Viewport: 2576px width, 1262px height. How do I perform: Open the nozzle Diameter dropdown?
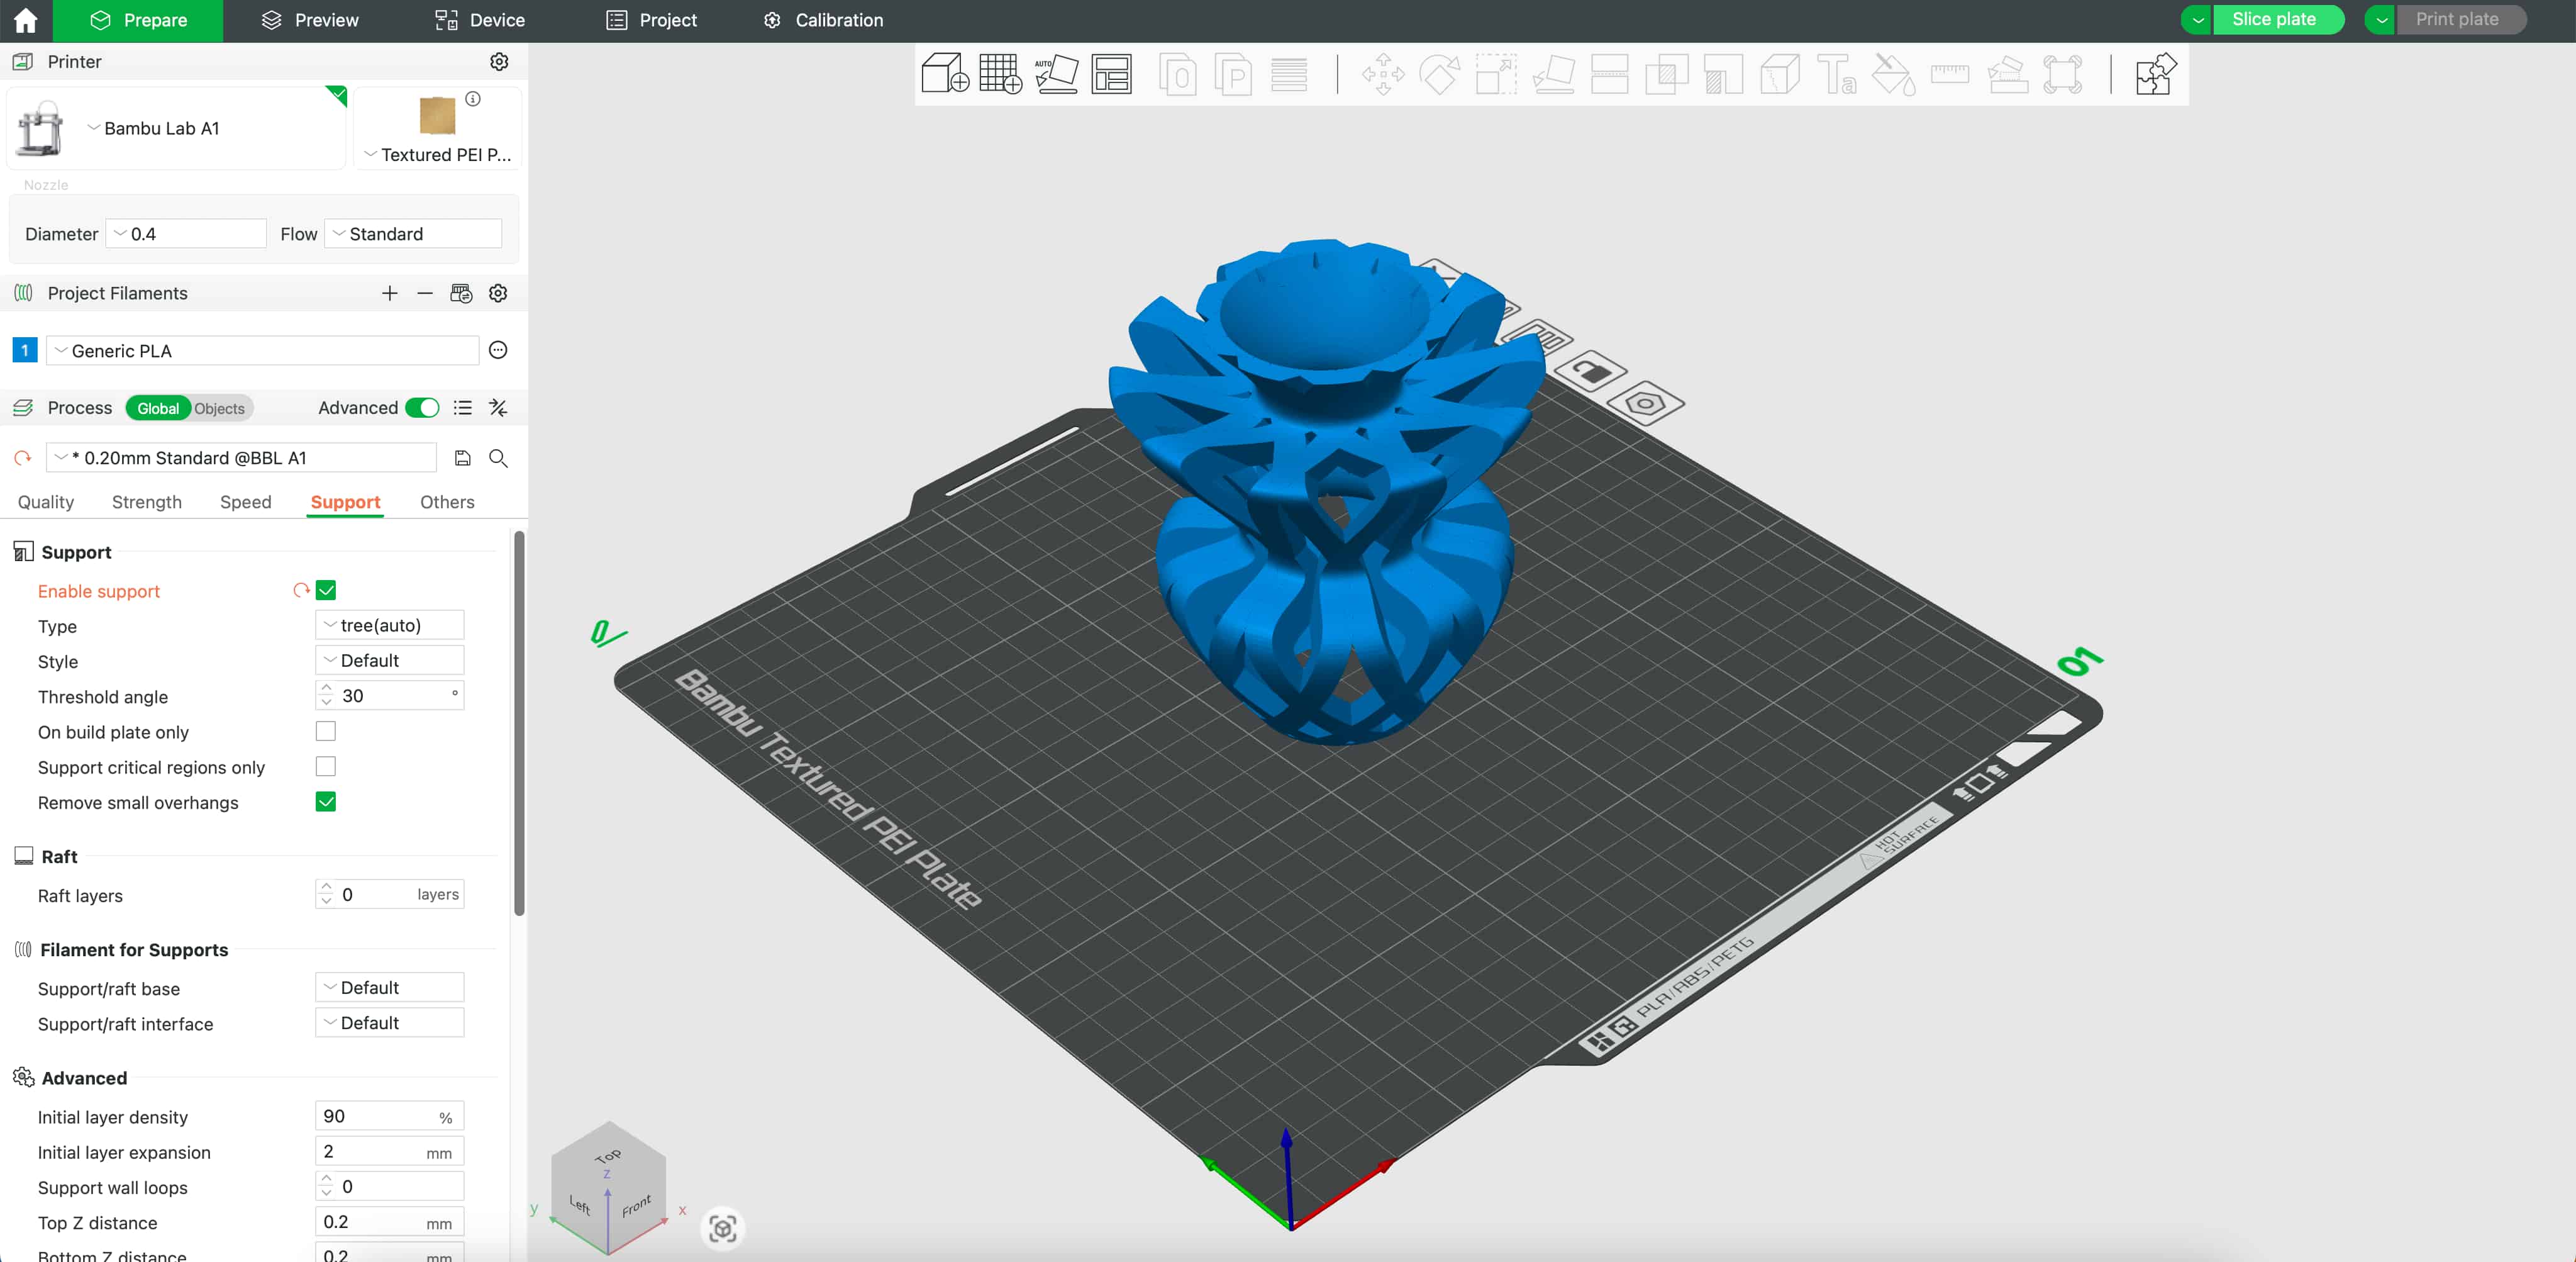coord(186,233)
